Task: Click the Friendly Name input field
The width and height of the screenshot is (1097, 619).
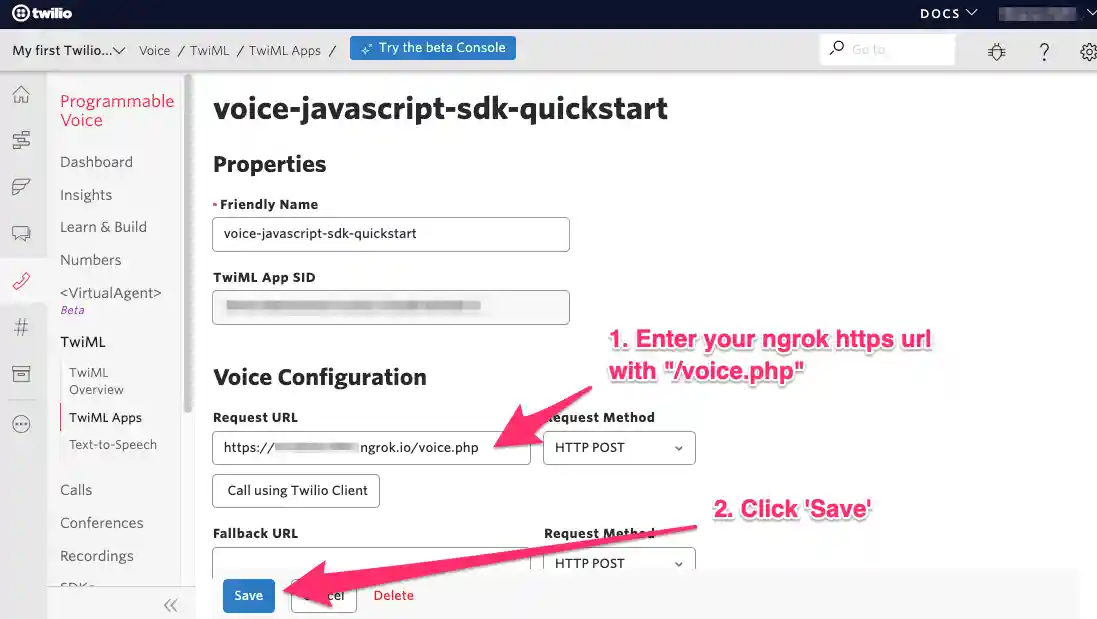Action: 391,234
